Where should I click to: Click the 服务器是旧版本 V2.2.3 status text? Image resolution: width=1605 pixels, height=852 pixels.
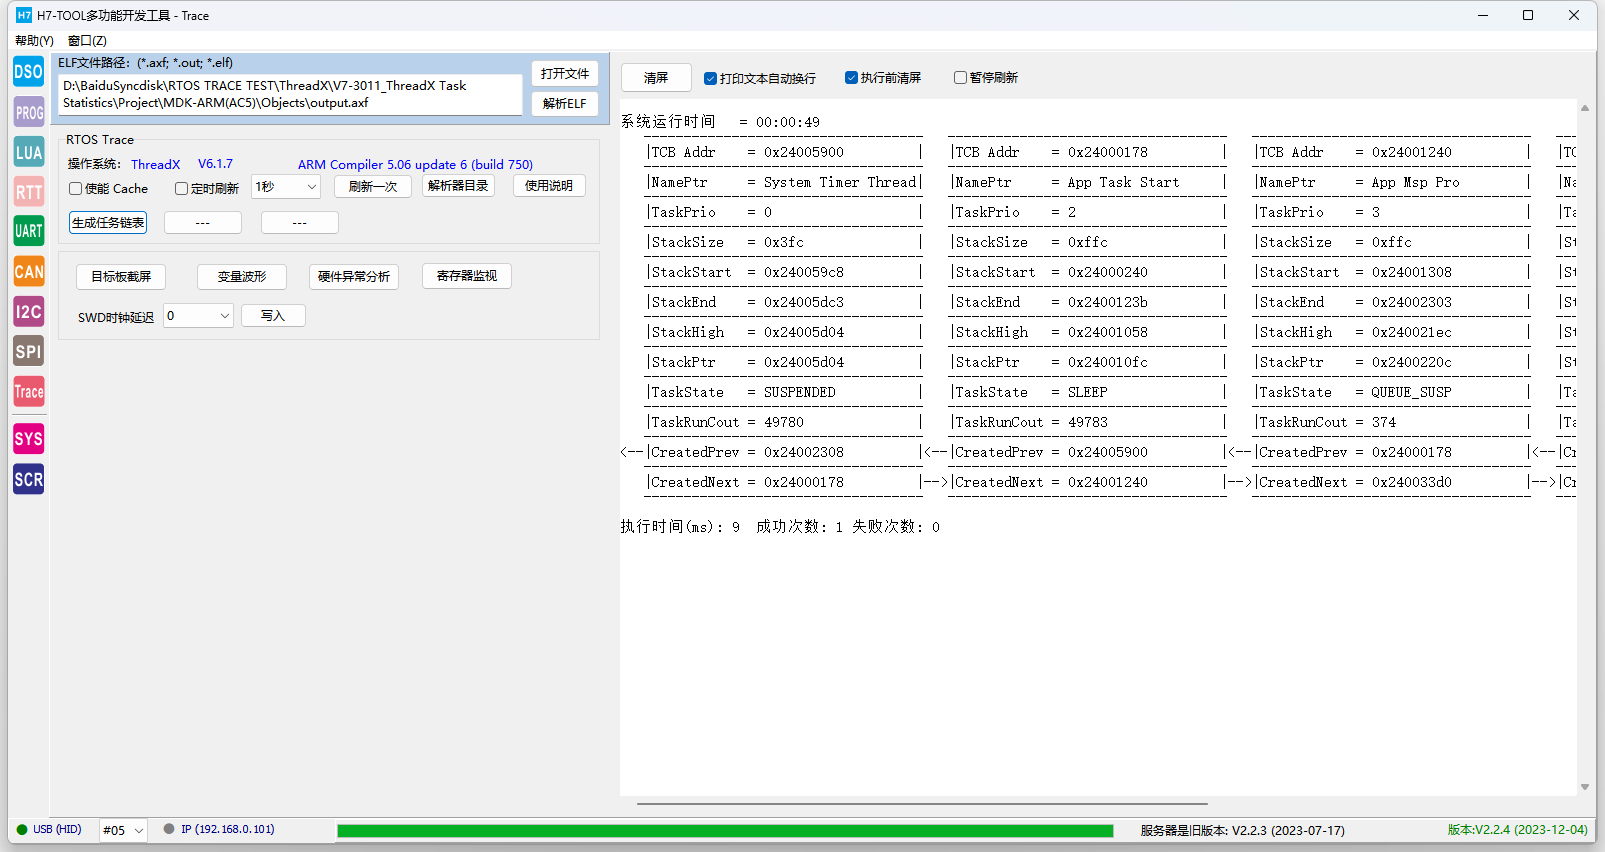pos(1242,830)
